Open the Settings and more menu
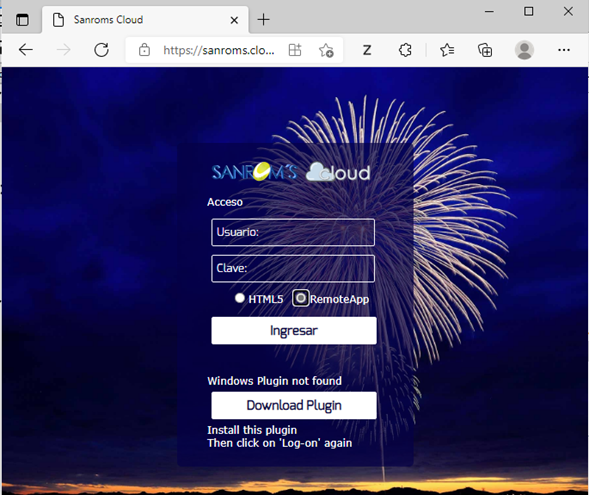 pyautogui.click(x=564, y=50)
